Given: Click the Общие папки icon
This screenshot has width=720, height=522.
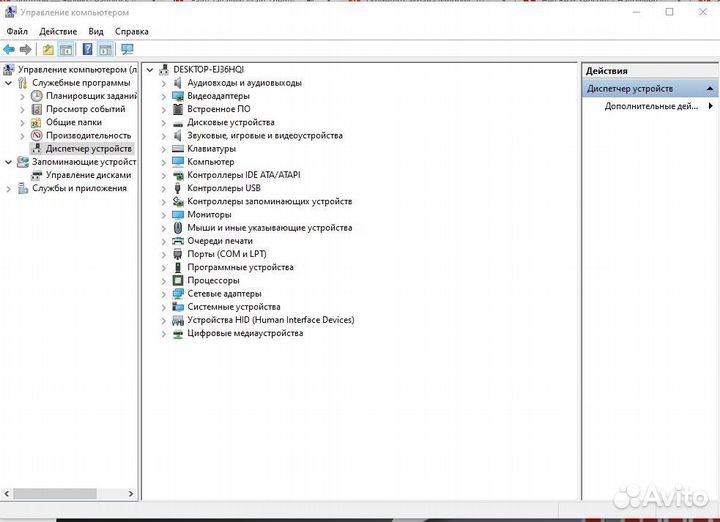Looking at the screenshot, I should (36, 123).
